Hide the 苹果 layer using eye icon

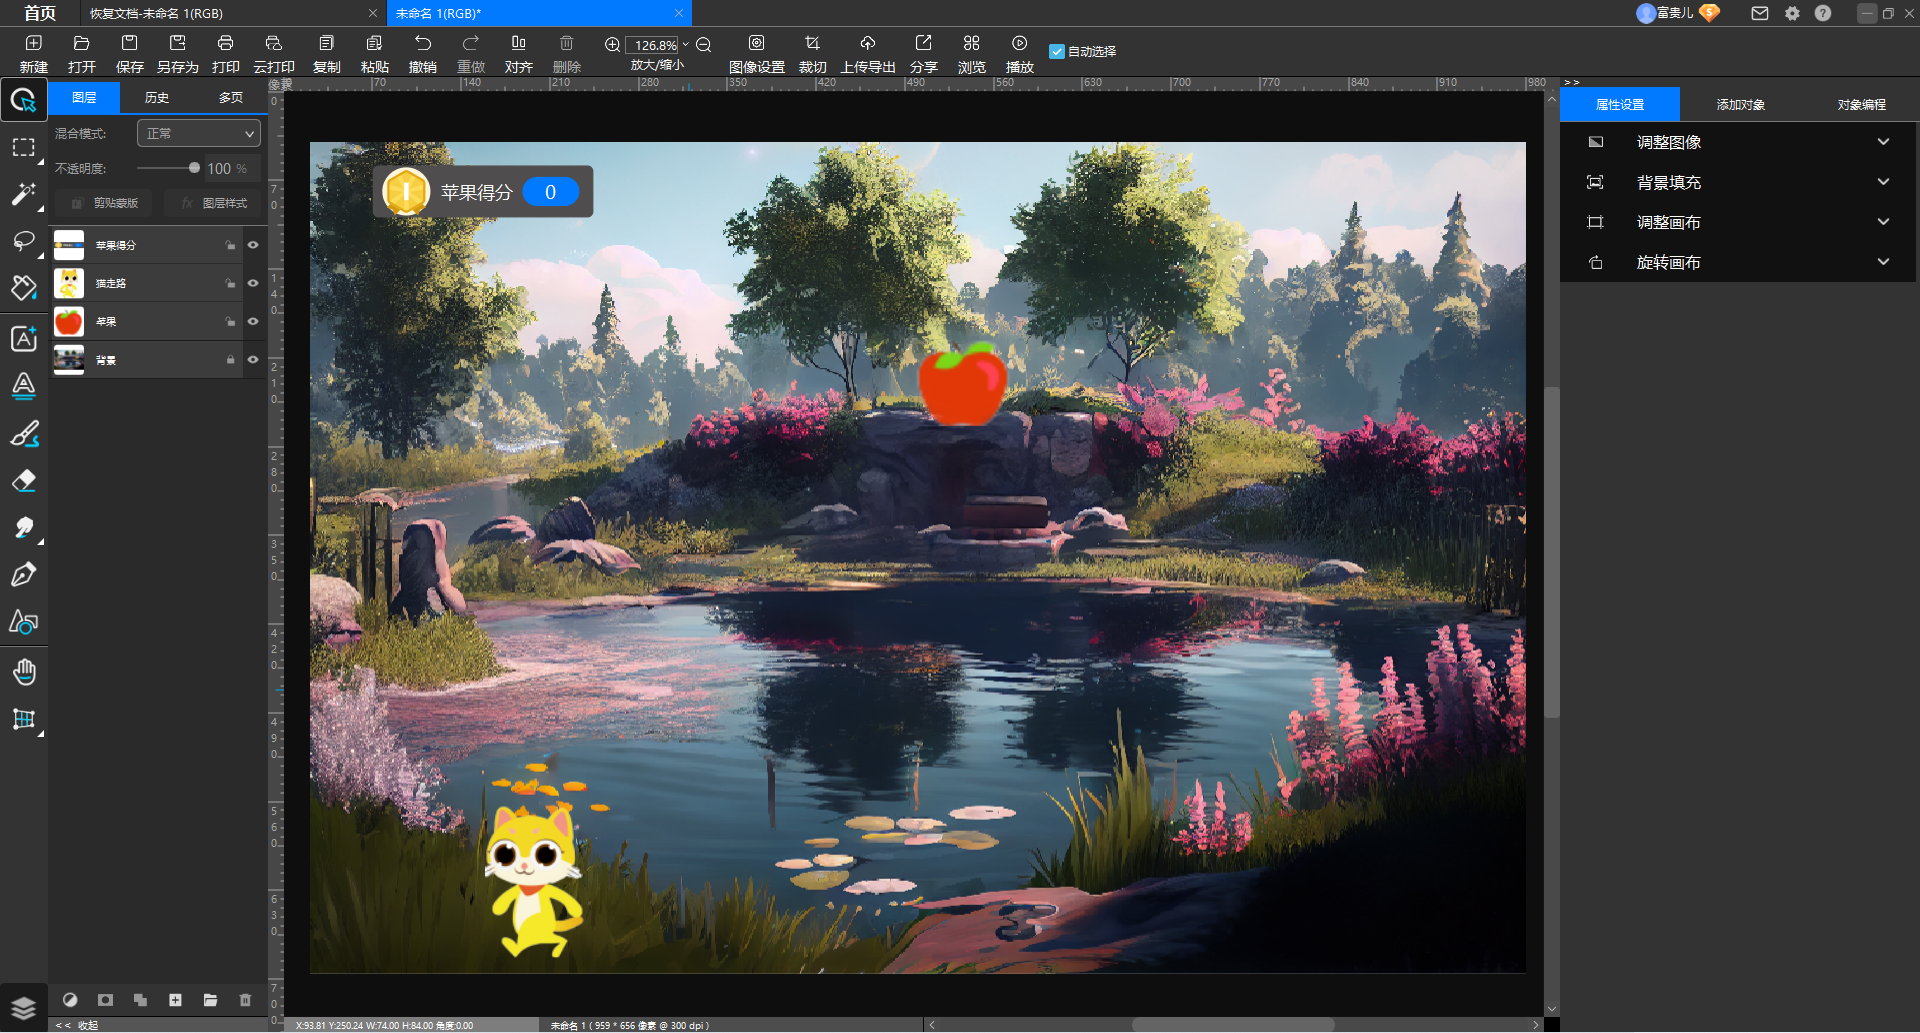[253, 322]
